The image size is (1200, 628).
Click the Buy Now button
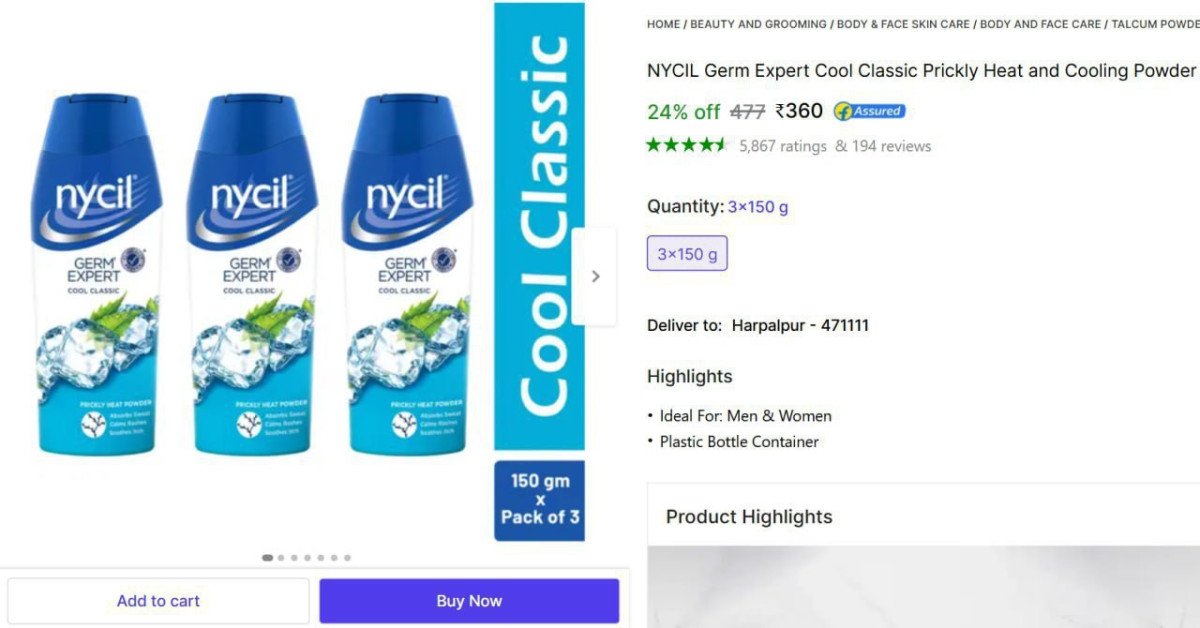pyautogui.click(x=469, y=601)
